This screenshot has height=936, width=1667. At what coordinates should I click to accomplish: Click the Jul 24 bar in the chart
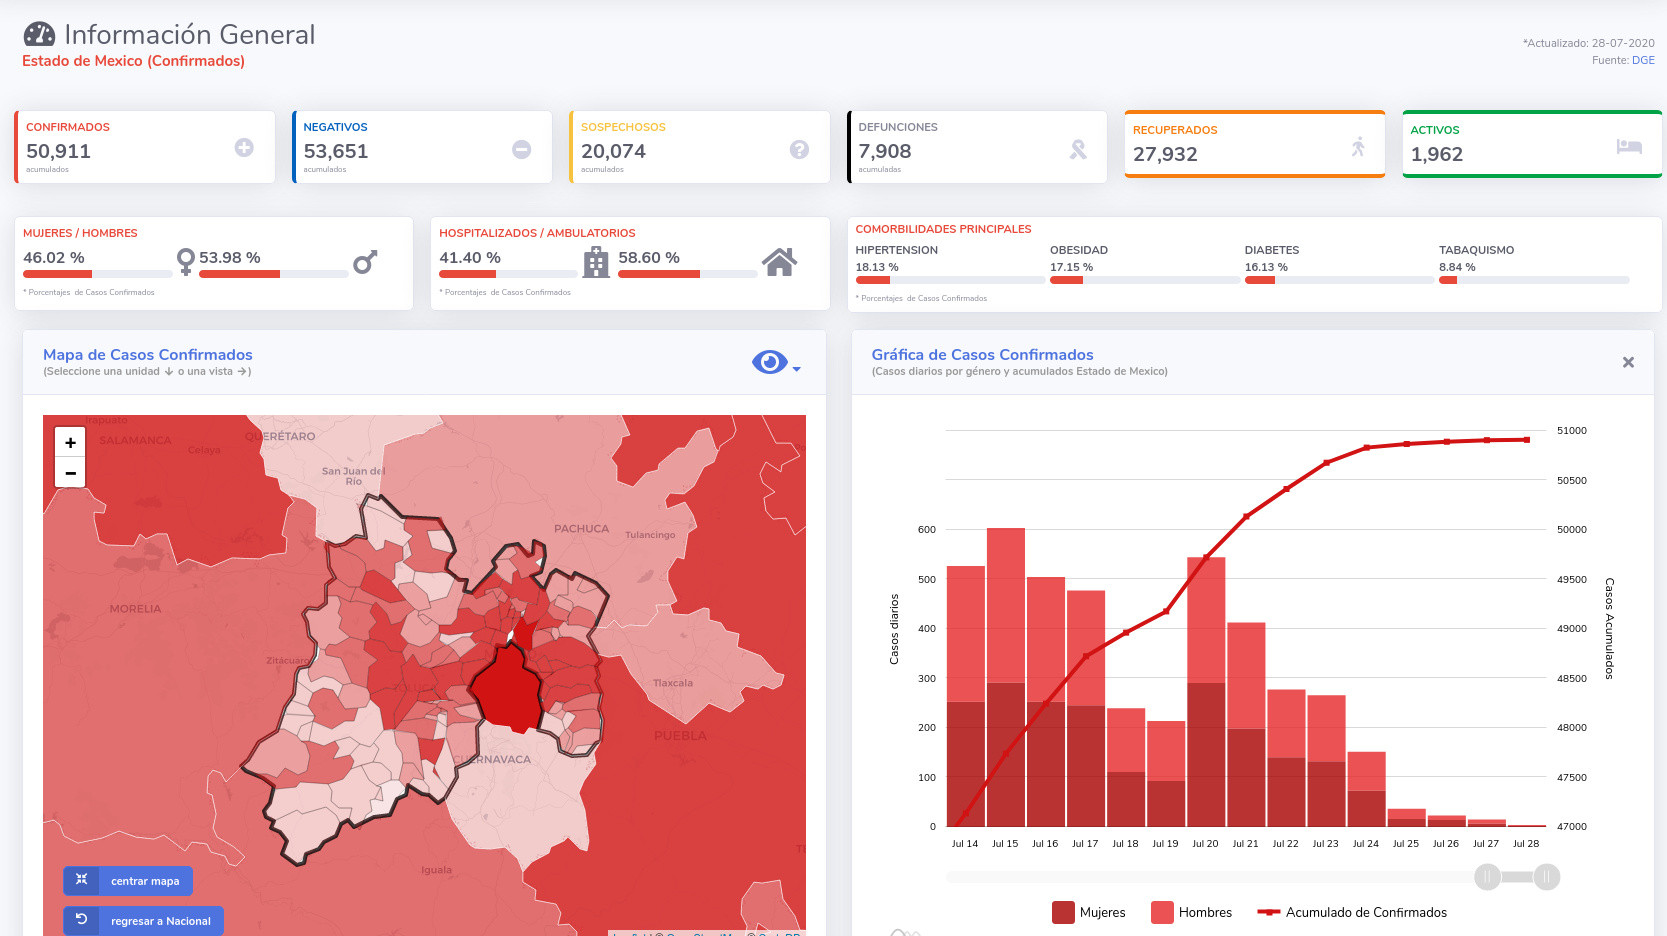(x=1366, y=789)
